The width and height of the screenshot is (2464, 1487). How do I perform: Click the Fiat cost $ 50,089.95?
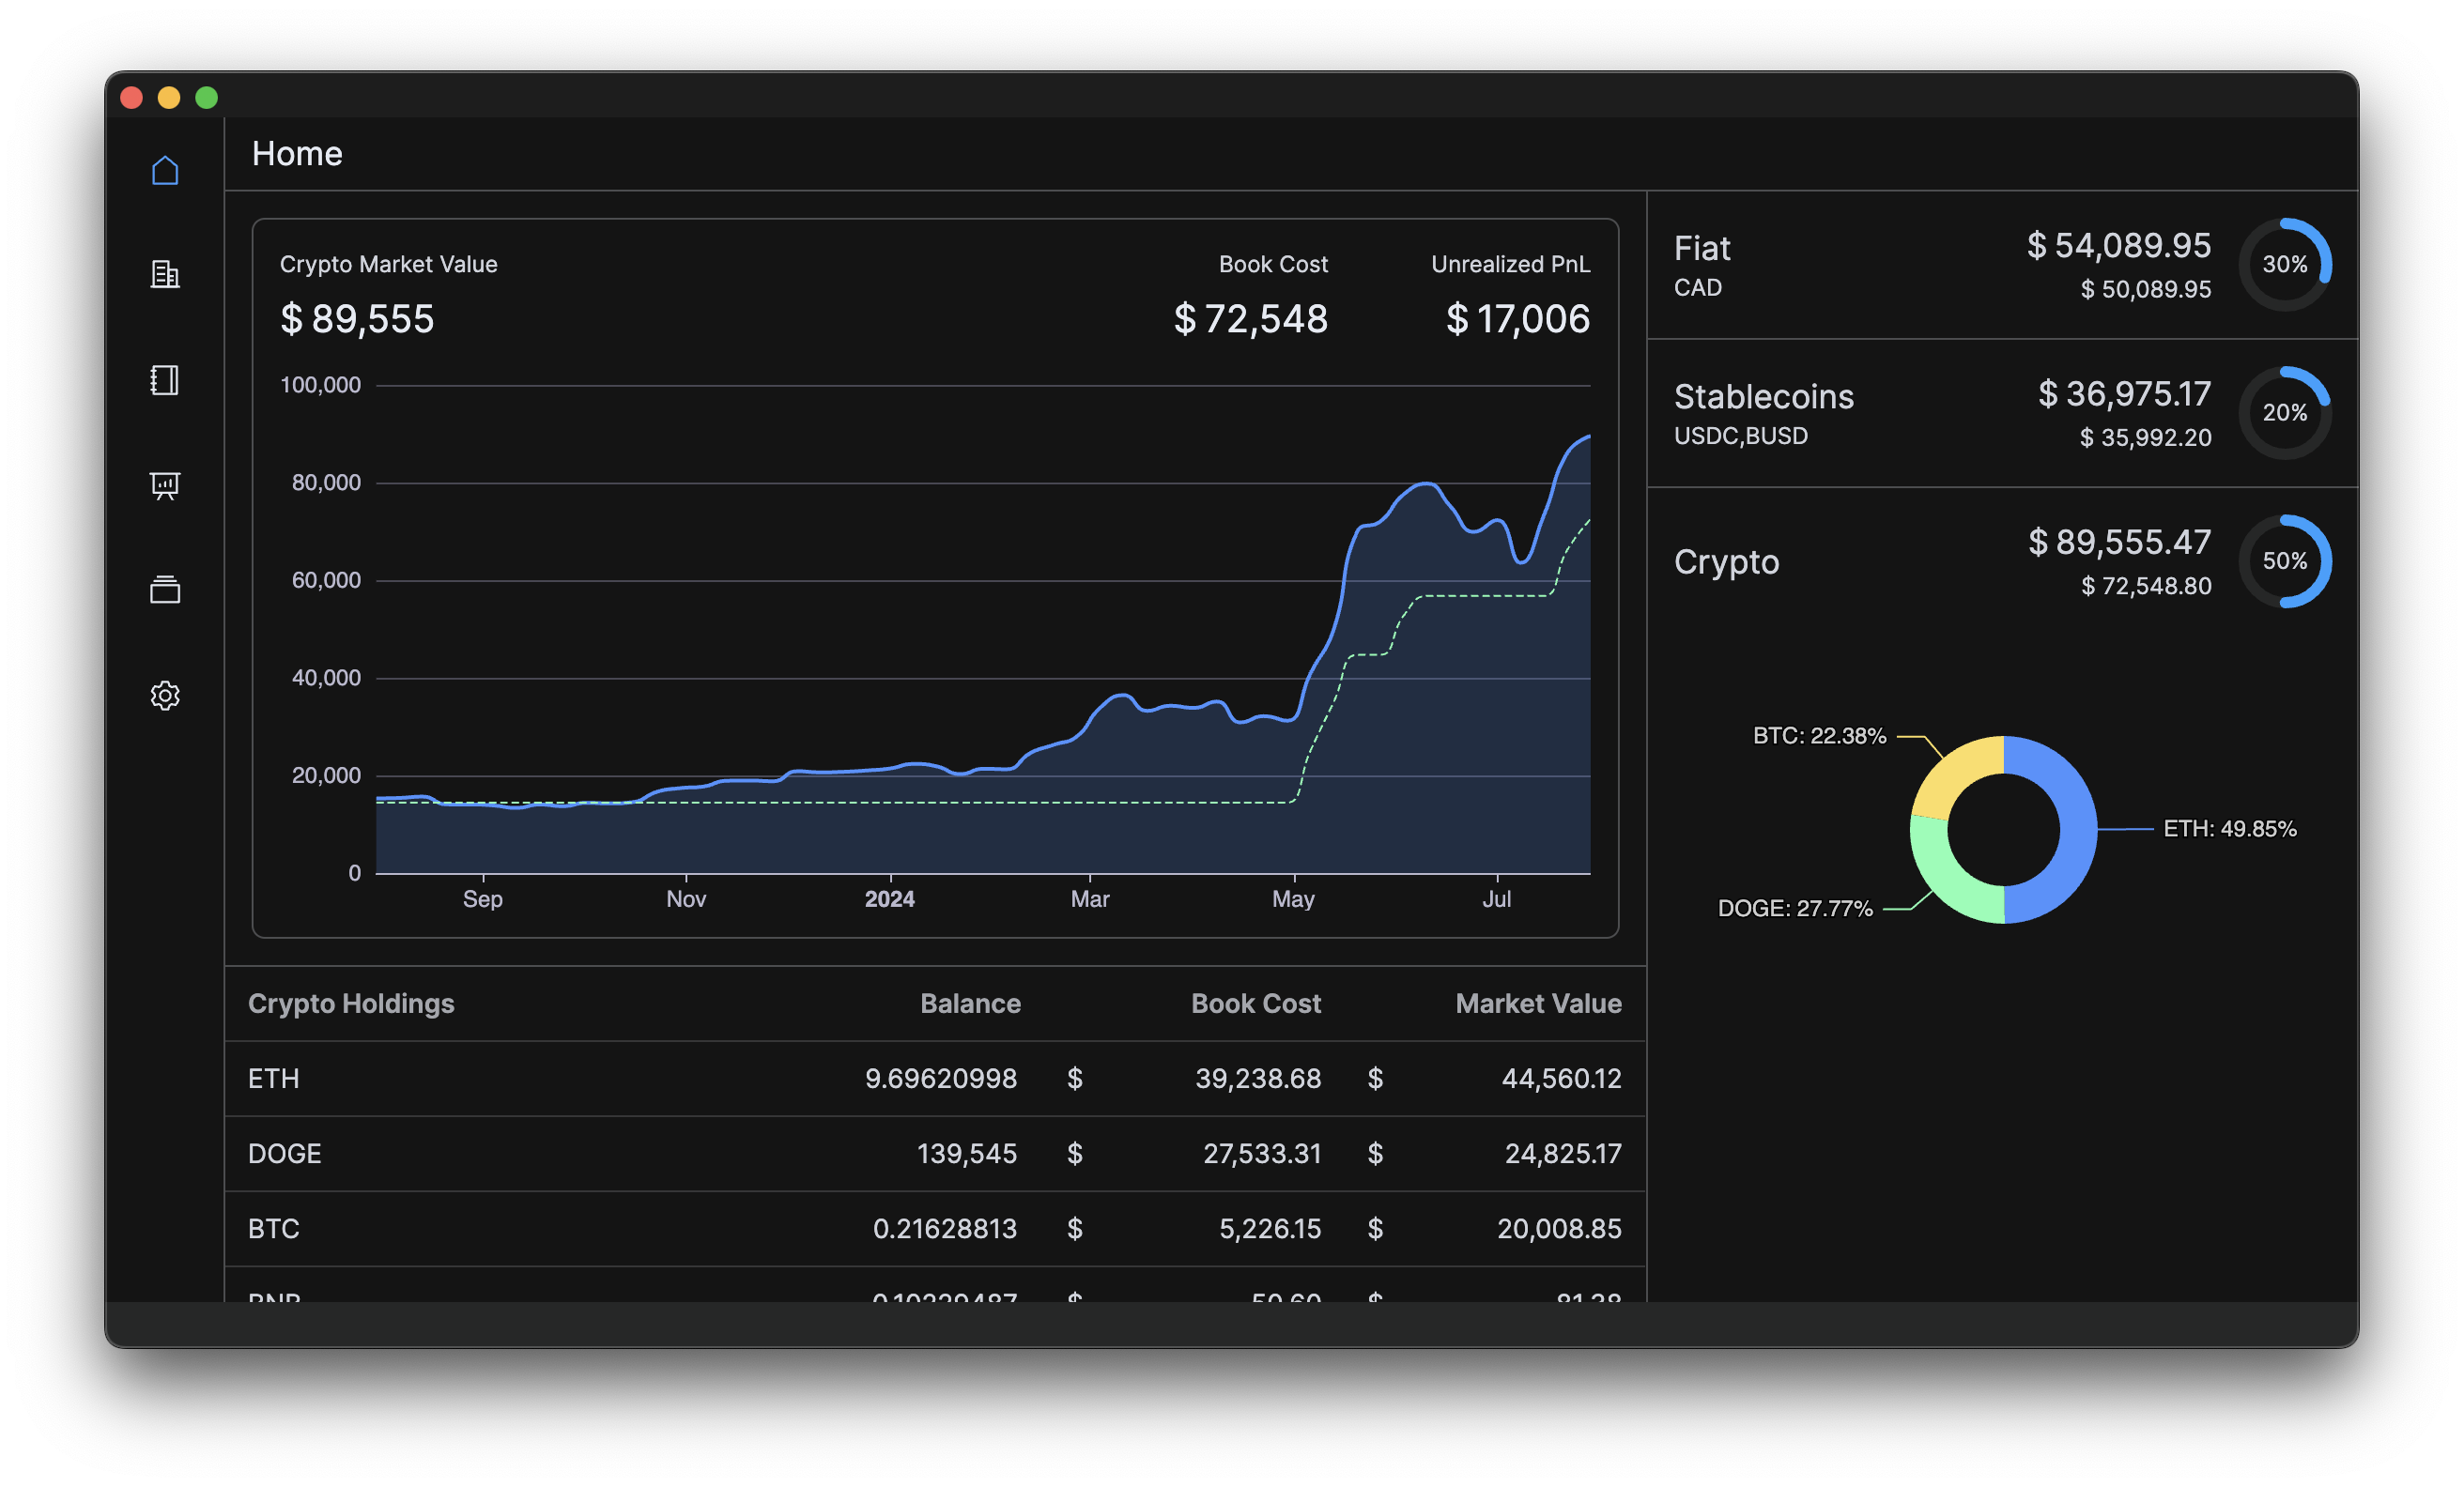[x=2145, y=289]
